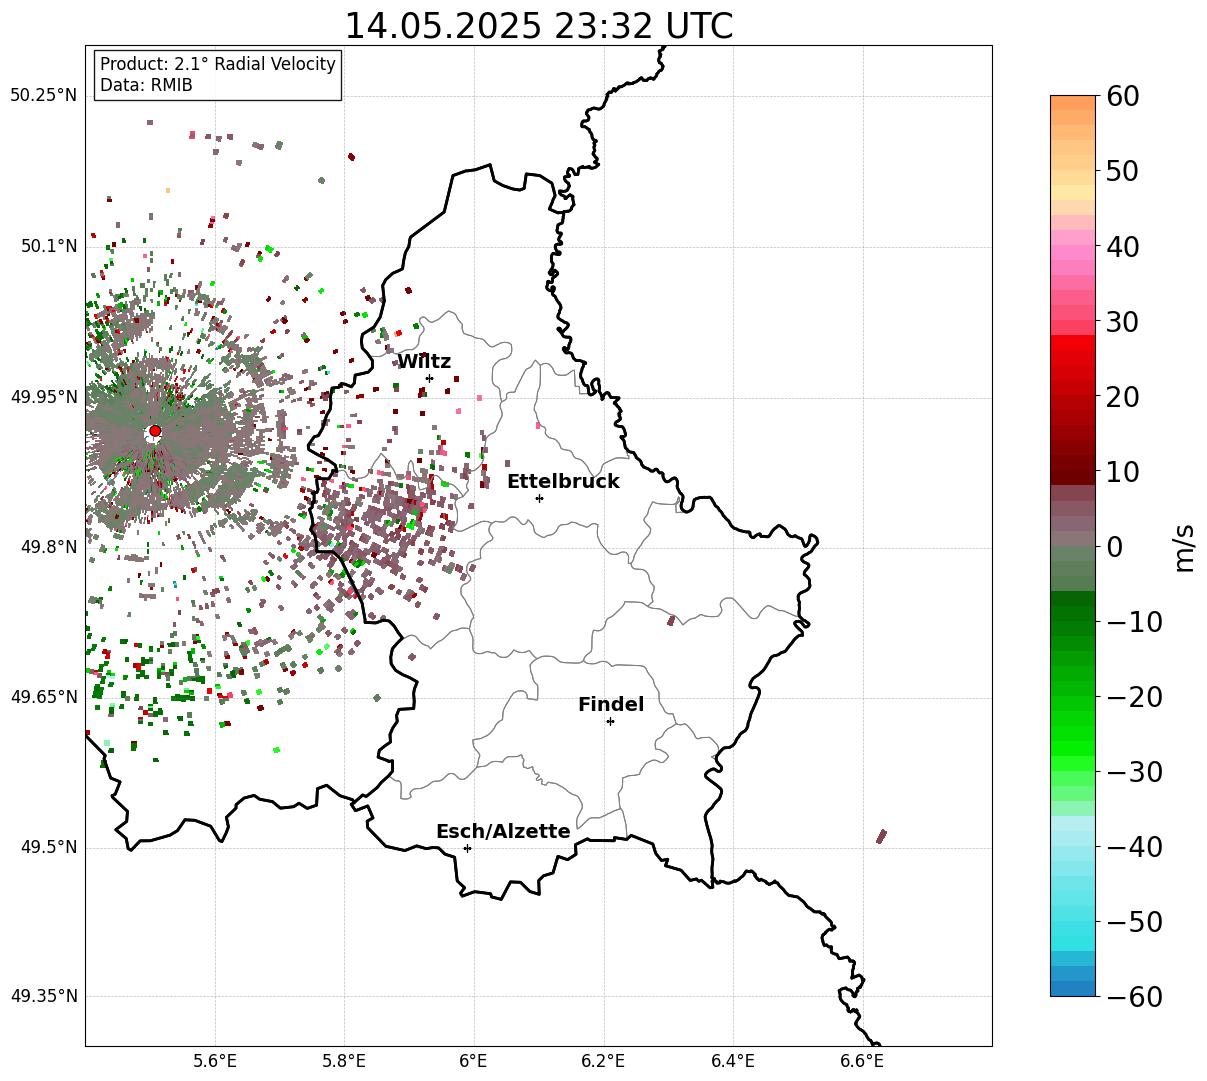Click the 50.25°N latitude label
Screen dimensions: 1207x1081
(43, 96)
